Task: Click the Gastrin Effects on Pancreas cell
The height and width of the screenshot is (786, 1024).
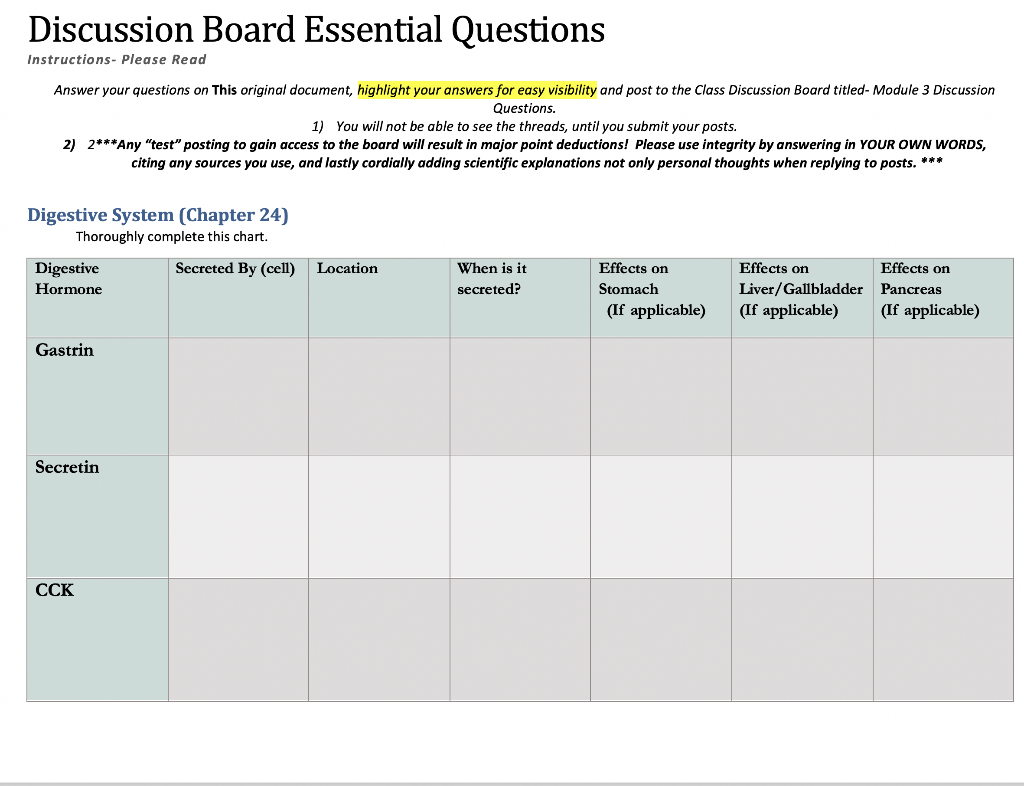Action: [944, 396]
